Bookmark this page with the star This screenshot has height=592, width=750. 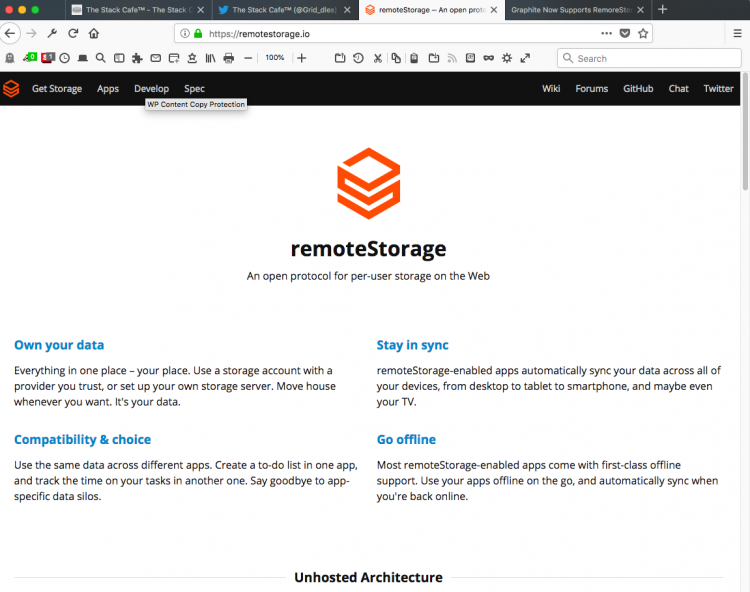[643, 33]
